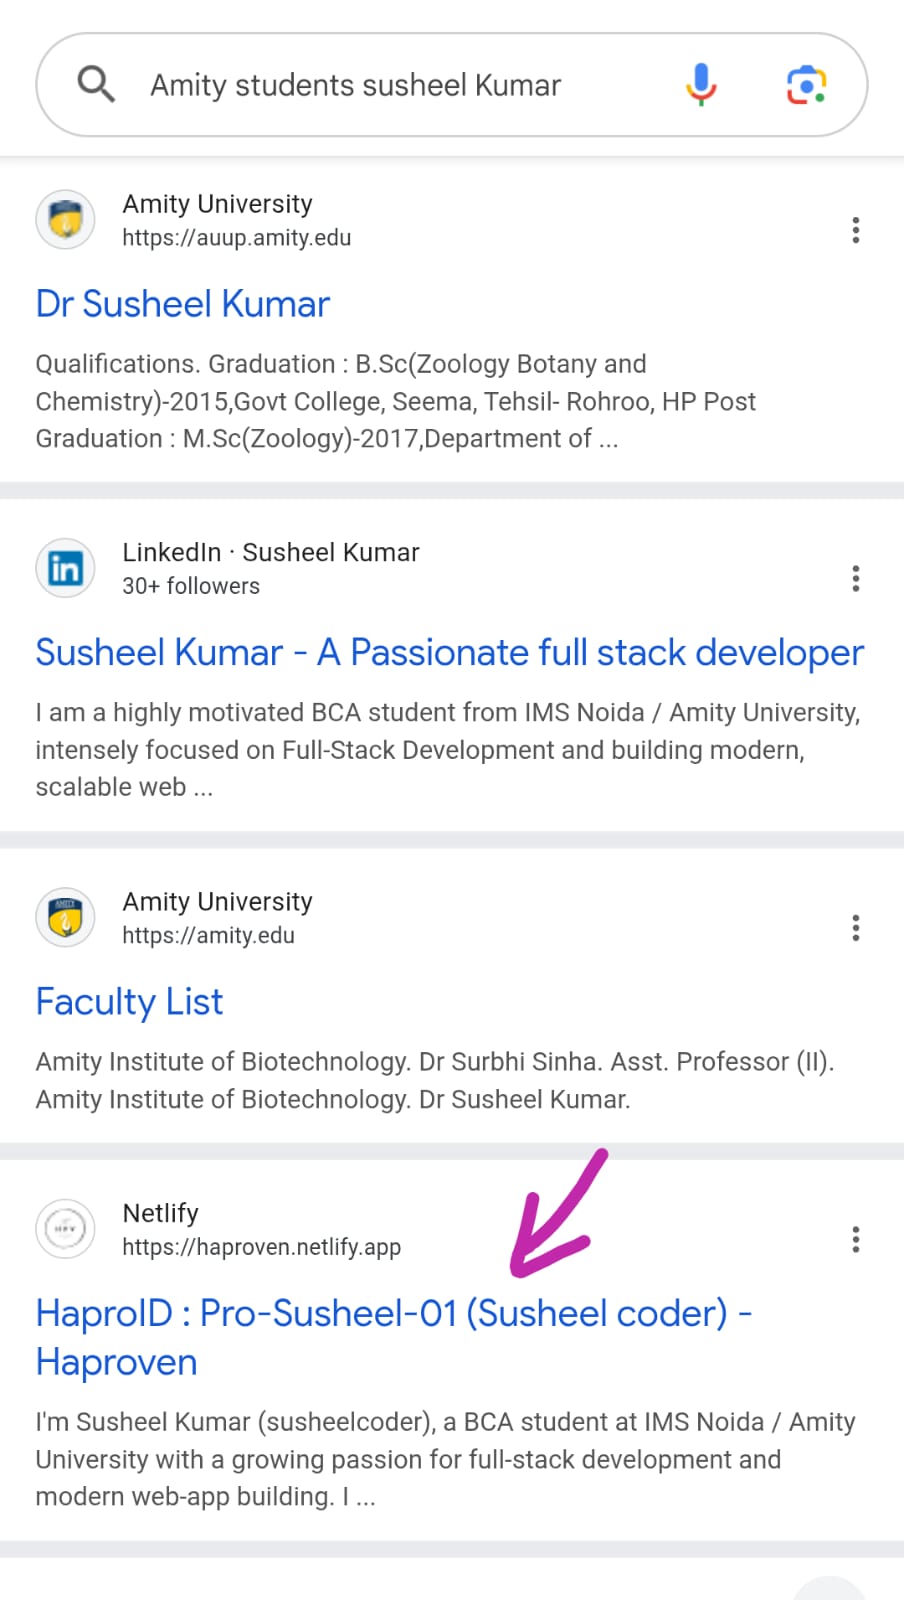This screenshot has width=904, height=1600.
Task: Open more options for Netlify Haproven result
Action: [x=855, y=1240]
